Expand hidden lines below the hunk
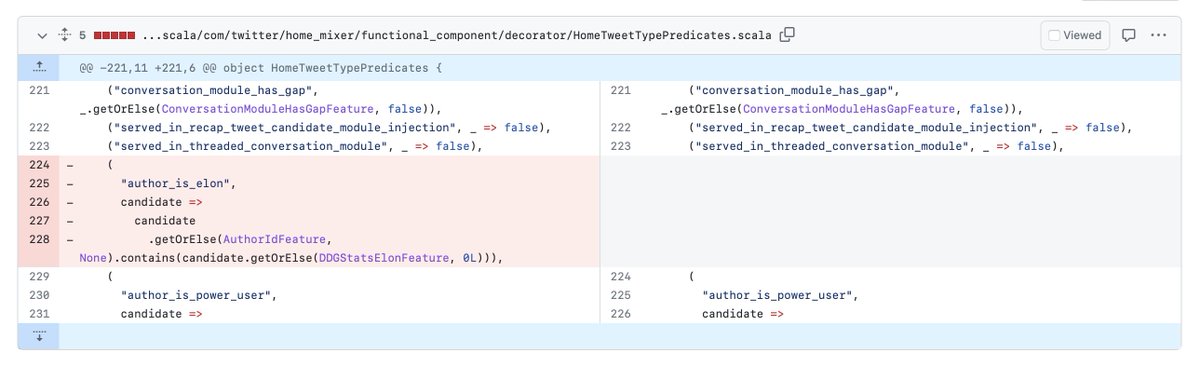 (39, 336)
